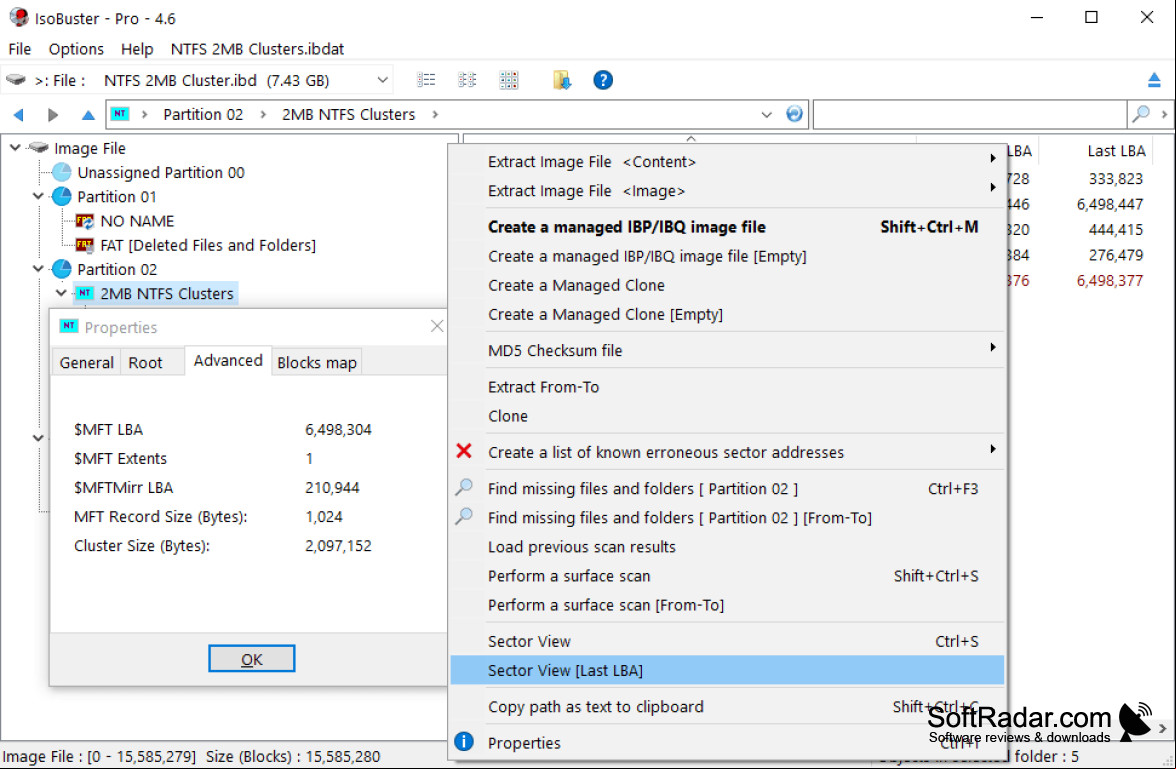
Task: Open the address bar history dropdown
Action: 766,115
